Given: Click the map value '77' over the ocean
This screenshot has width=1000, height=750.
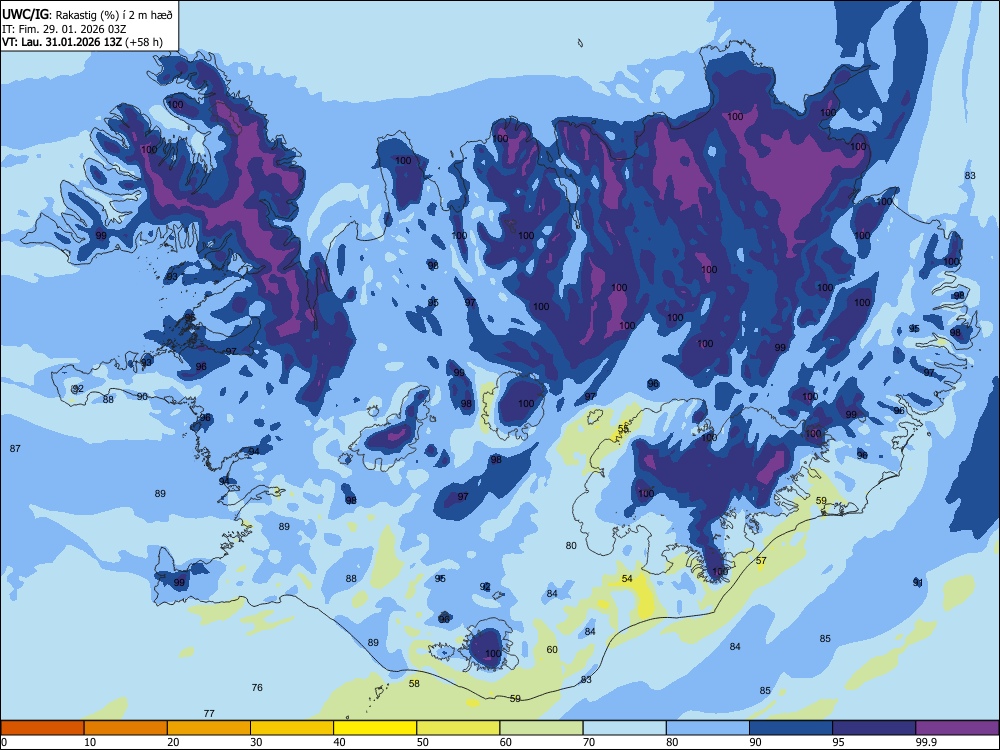Looking at the screenshot, I should [x=209, y=713].
